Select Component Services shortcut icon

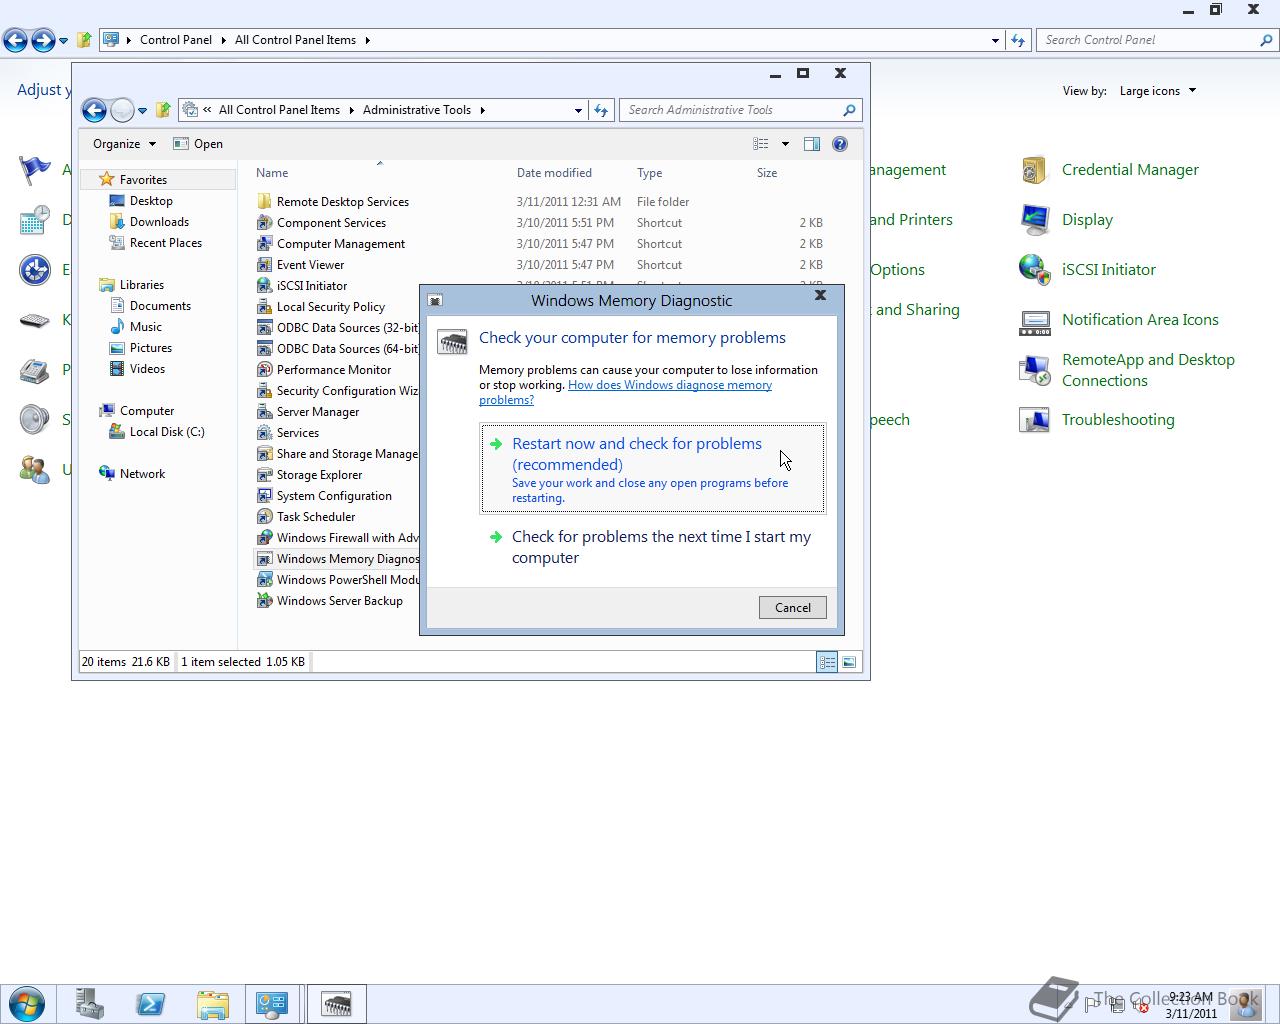pos(264,223)
